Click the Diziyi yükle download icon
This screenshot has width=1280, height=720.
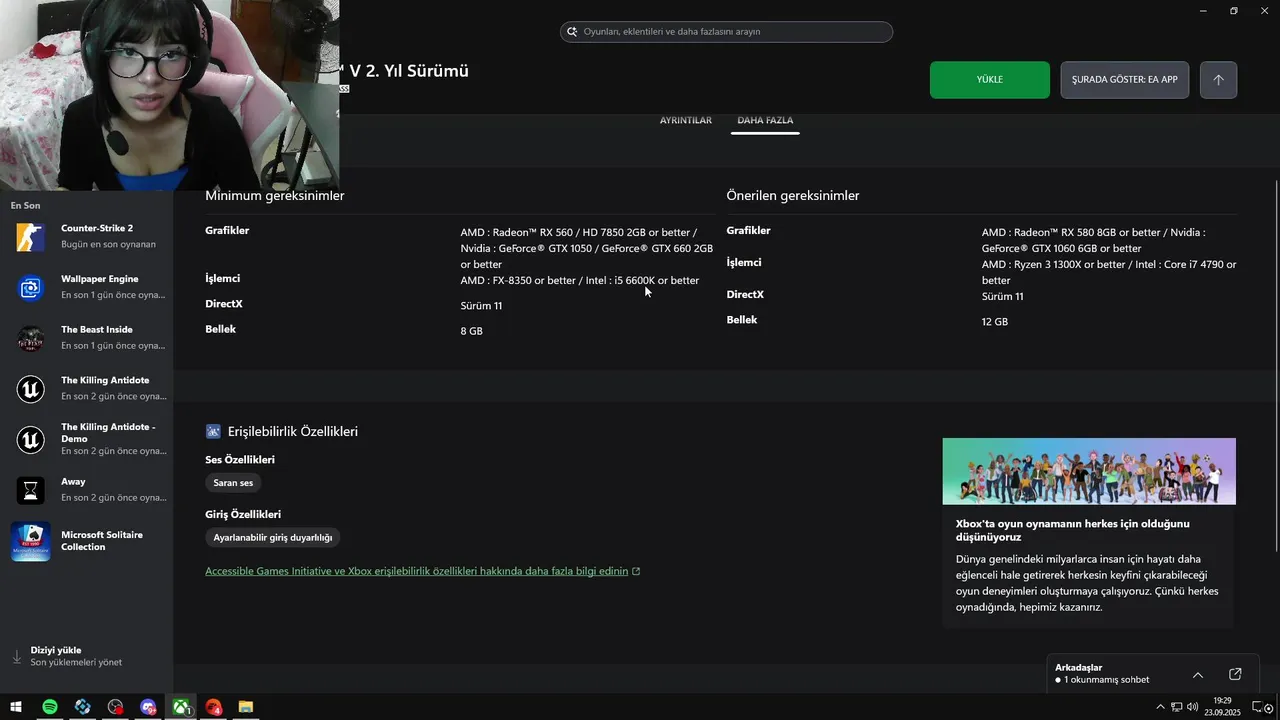point(16,656)
